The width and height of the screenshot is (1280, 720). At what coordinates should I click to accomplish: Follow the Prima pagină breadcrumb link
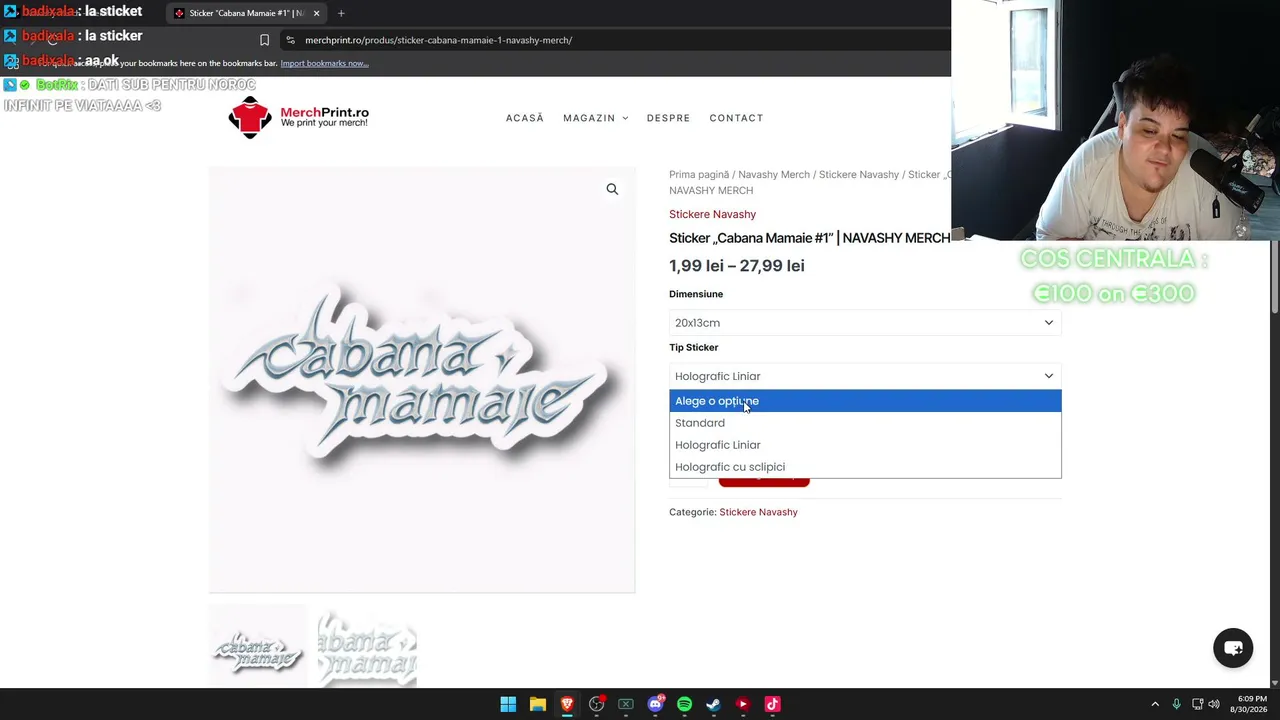pyautogui.click(x=699, y=174)
